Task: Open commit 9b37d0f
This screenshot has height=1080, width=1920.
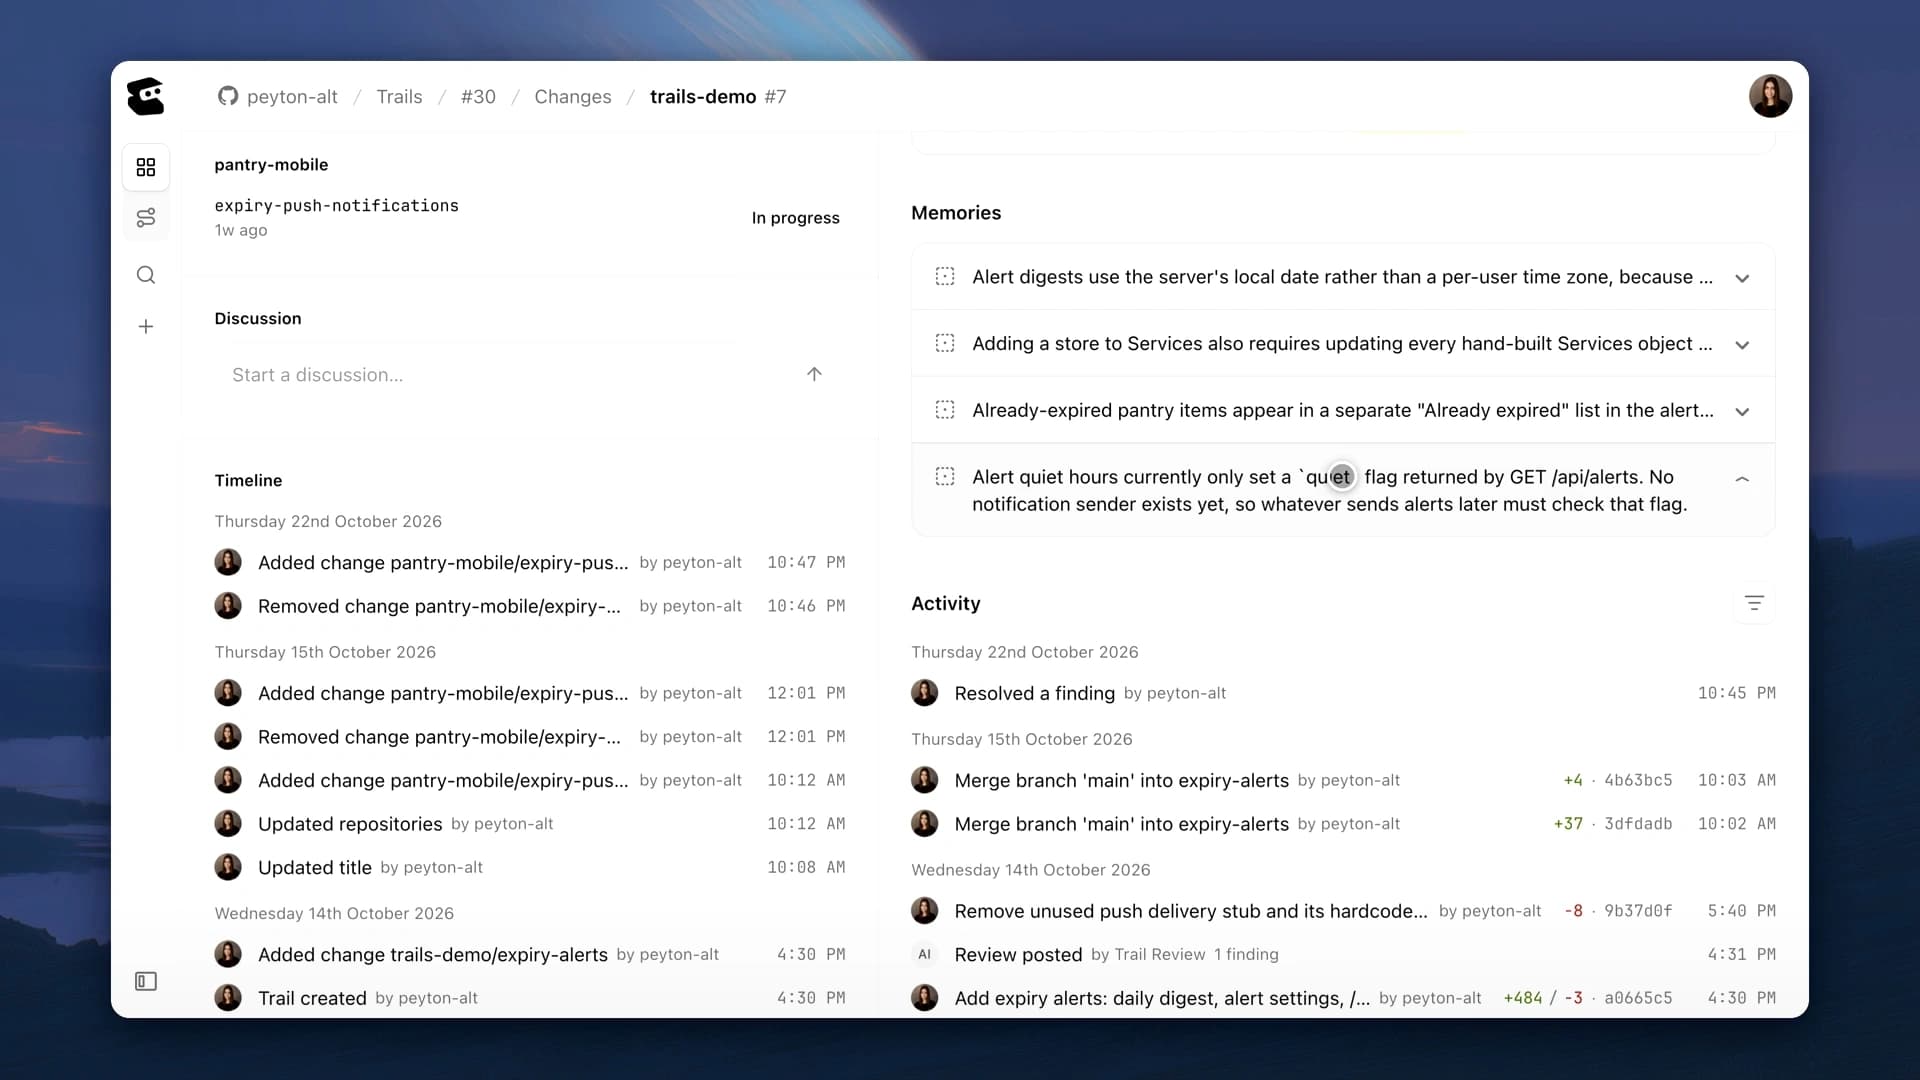Action: pyautogui.click(x=1638, y=911)
